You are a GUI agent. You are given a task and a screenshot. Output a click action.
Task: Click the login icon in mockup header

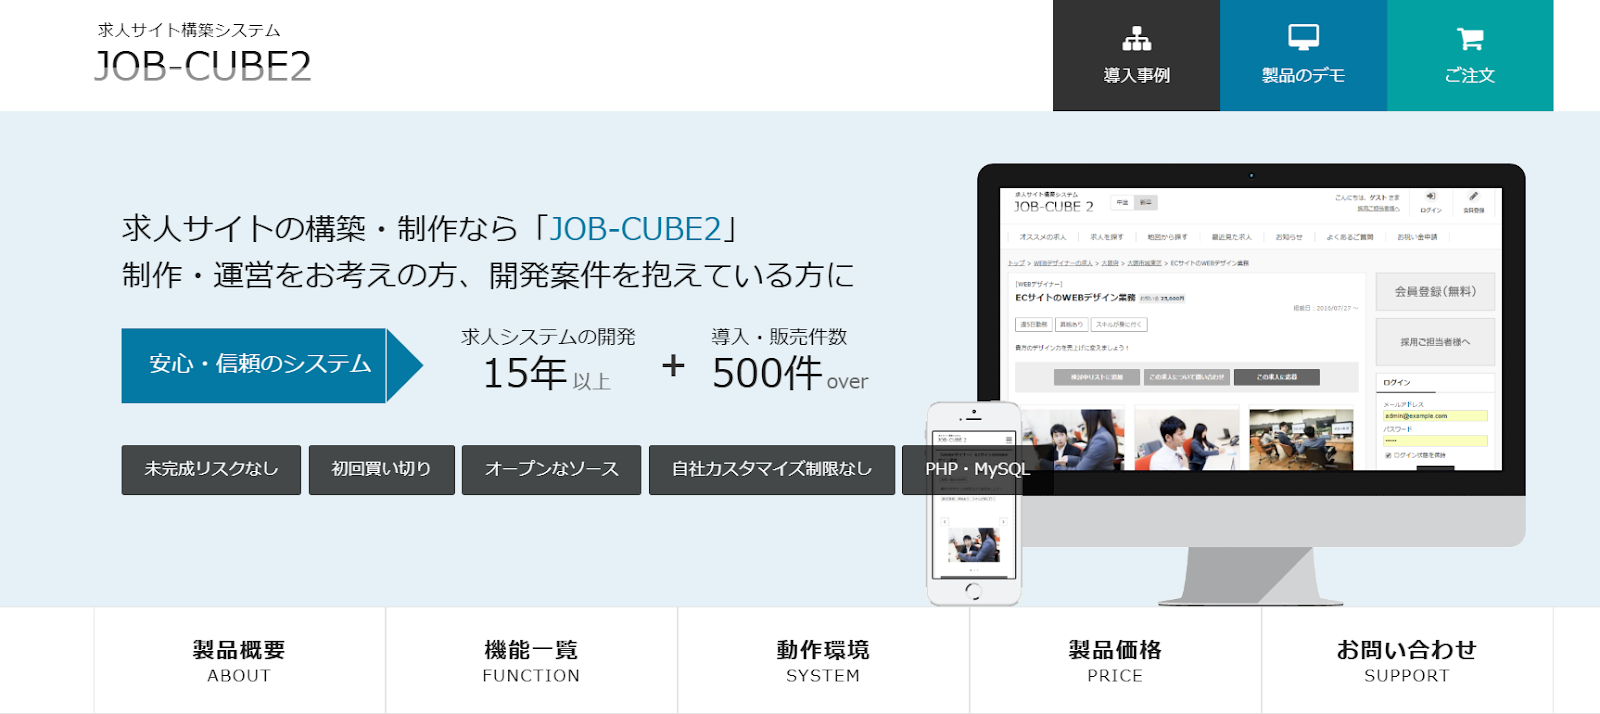coord(1431,197)
